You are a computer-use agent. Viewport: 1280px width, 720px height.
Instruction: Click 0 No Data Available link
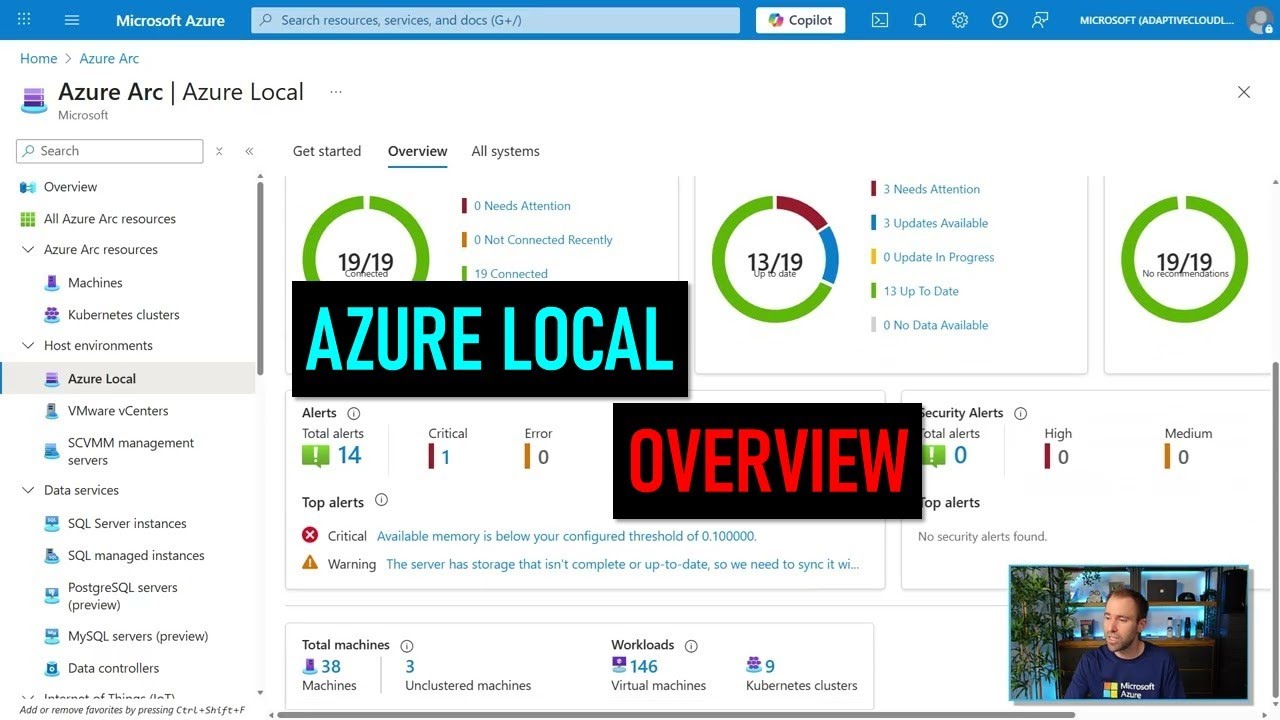(935, 325)
